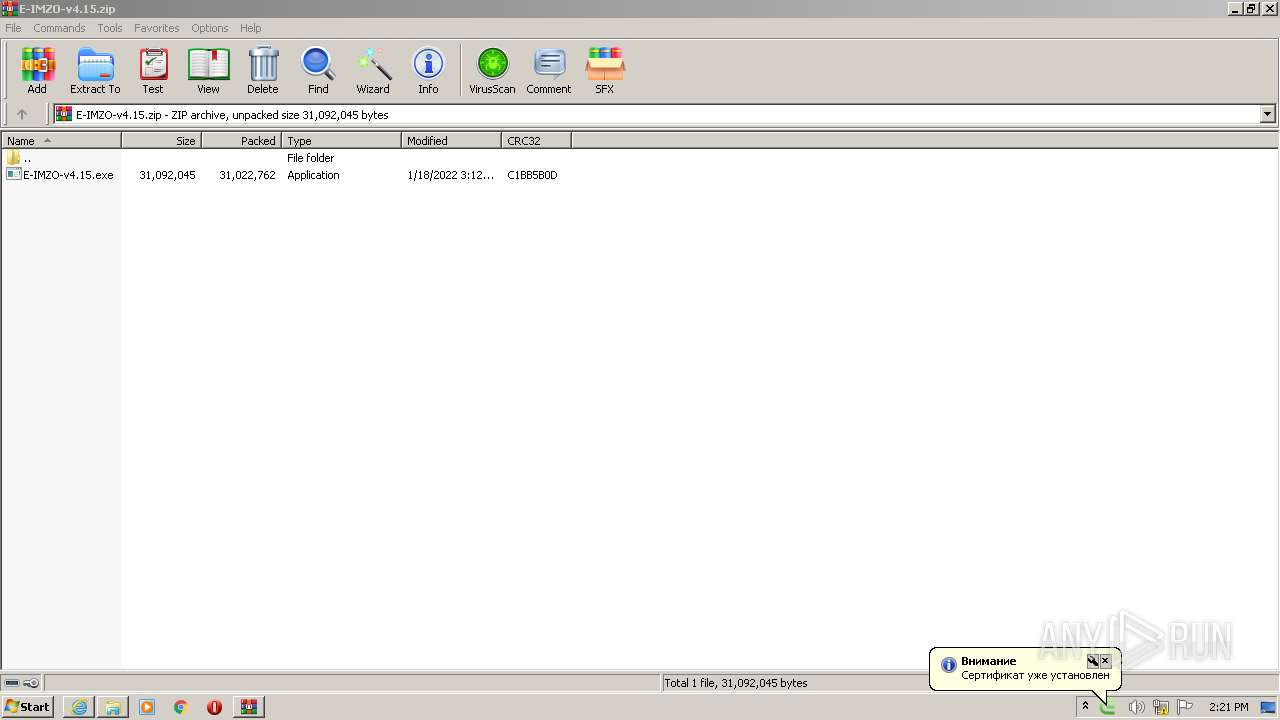The image size is (1280, 720).
Task: Open the volume speaker tray icon
Action: [x=1136, y=707]
